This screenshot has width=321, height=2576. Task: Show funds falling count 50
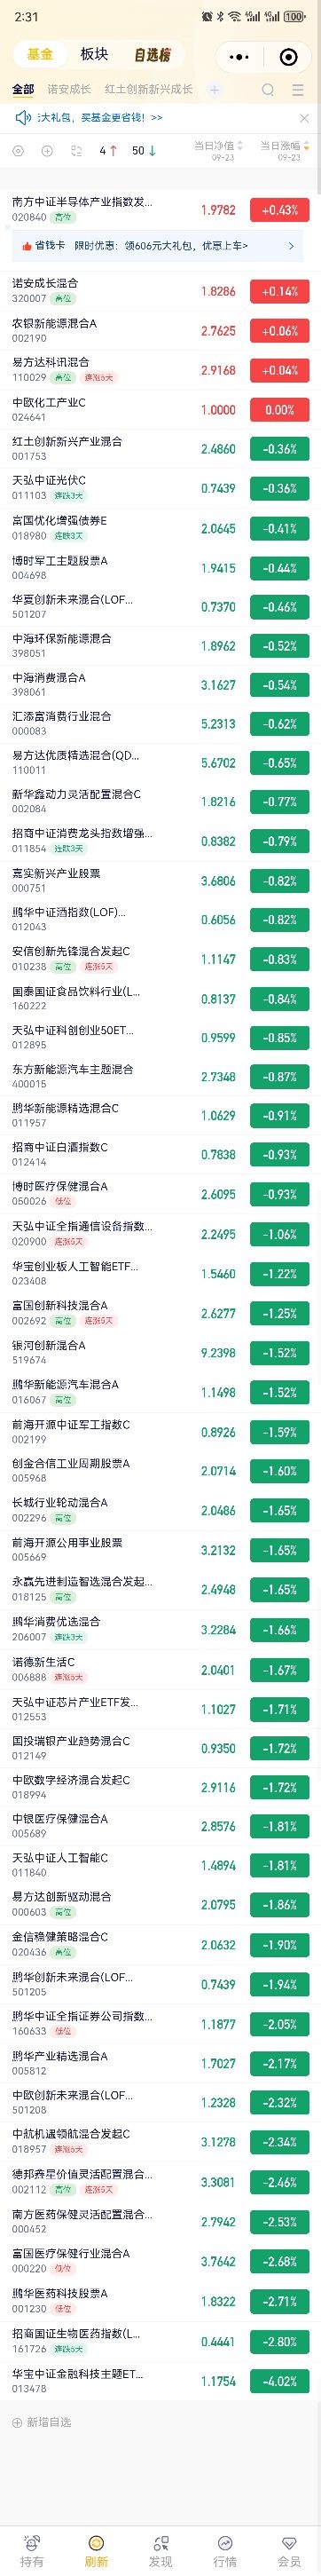click(x=144, y=151)
